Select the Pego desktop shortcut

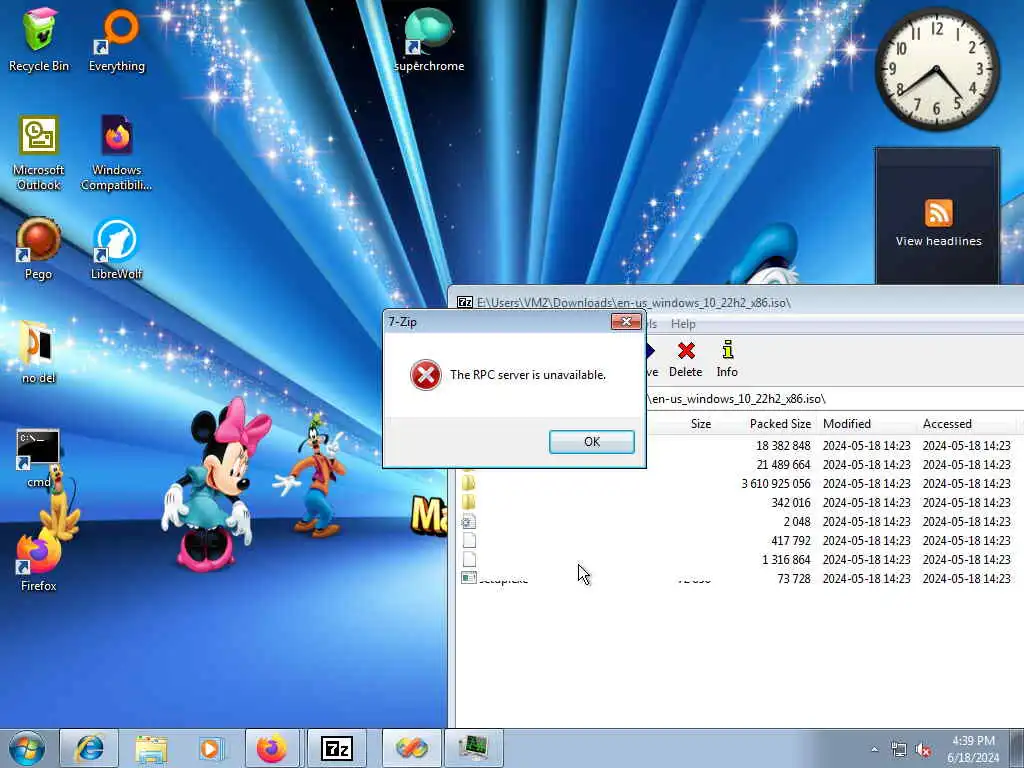tap(39, 249)
